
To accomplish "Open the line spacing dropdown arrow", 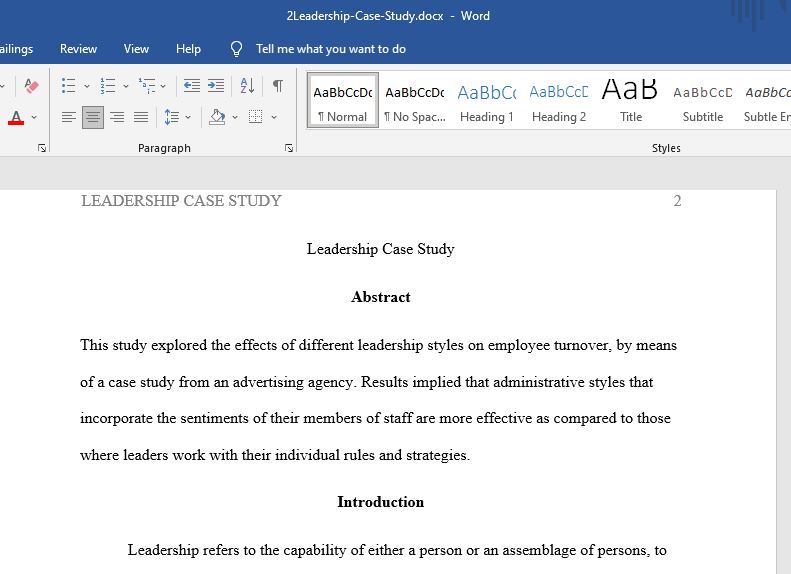I will (x=188, y=118).
